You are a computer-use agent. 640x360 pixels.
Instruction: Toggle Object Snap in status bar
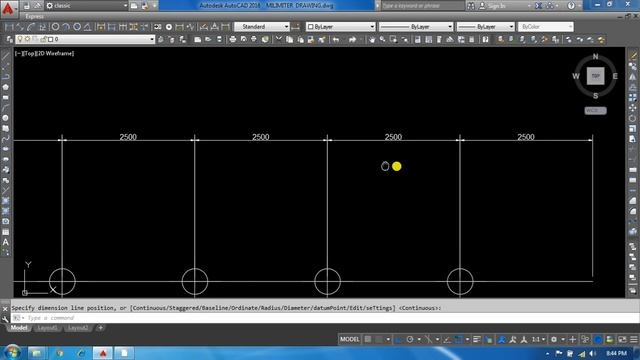458,339
